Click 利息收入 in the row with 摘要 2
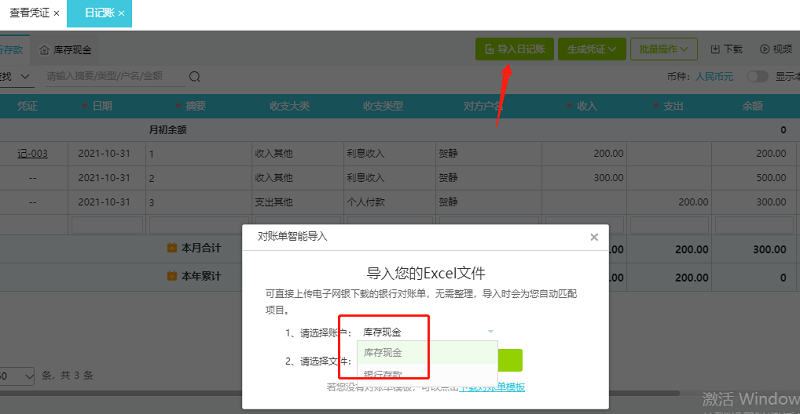 366,178
